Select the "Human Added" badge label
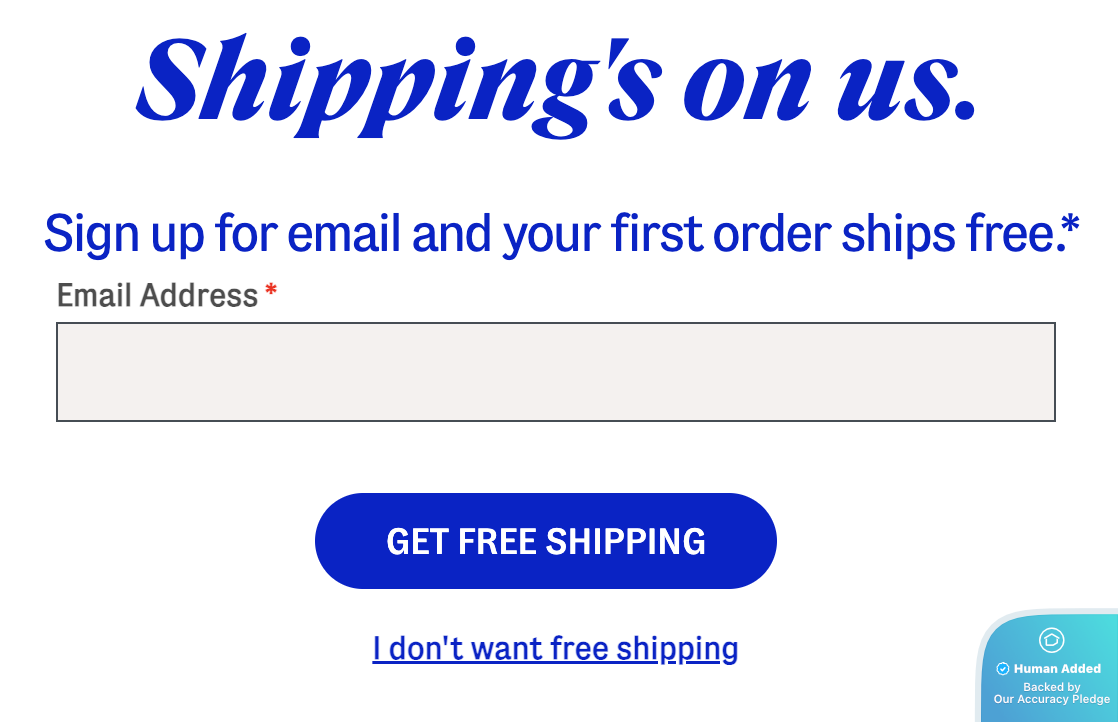This screenshot has height=722, width=1118. [x=1057, y=669]
